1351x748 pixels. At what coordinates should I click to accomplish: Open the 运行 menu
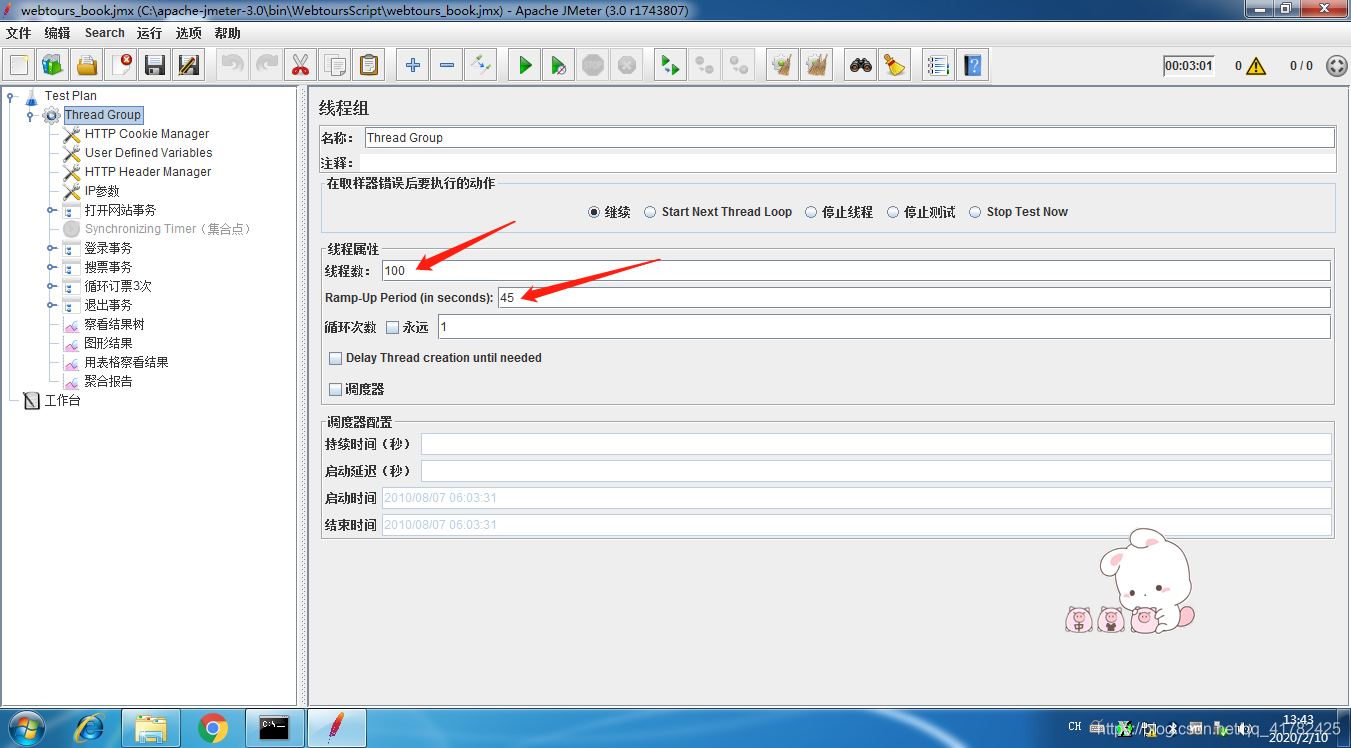coord(149,33)
